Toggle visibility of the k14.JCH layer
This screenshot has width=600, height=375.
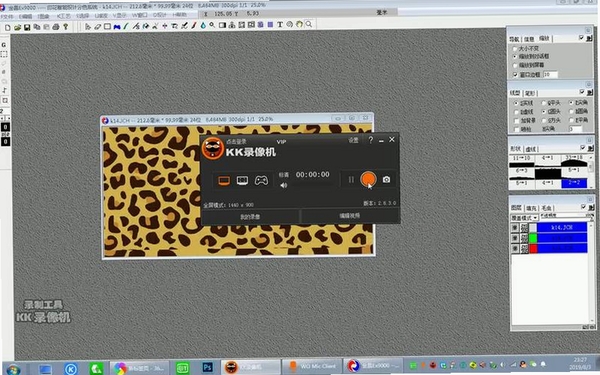515,228
